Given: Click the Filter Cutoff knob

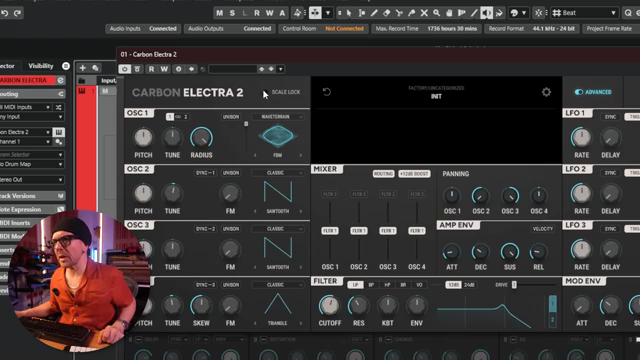Looking at the screenshot, I should point(329,305).
